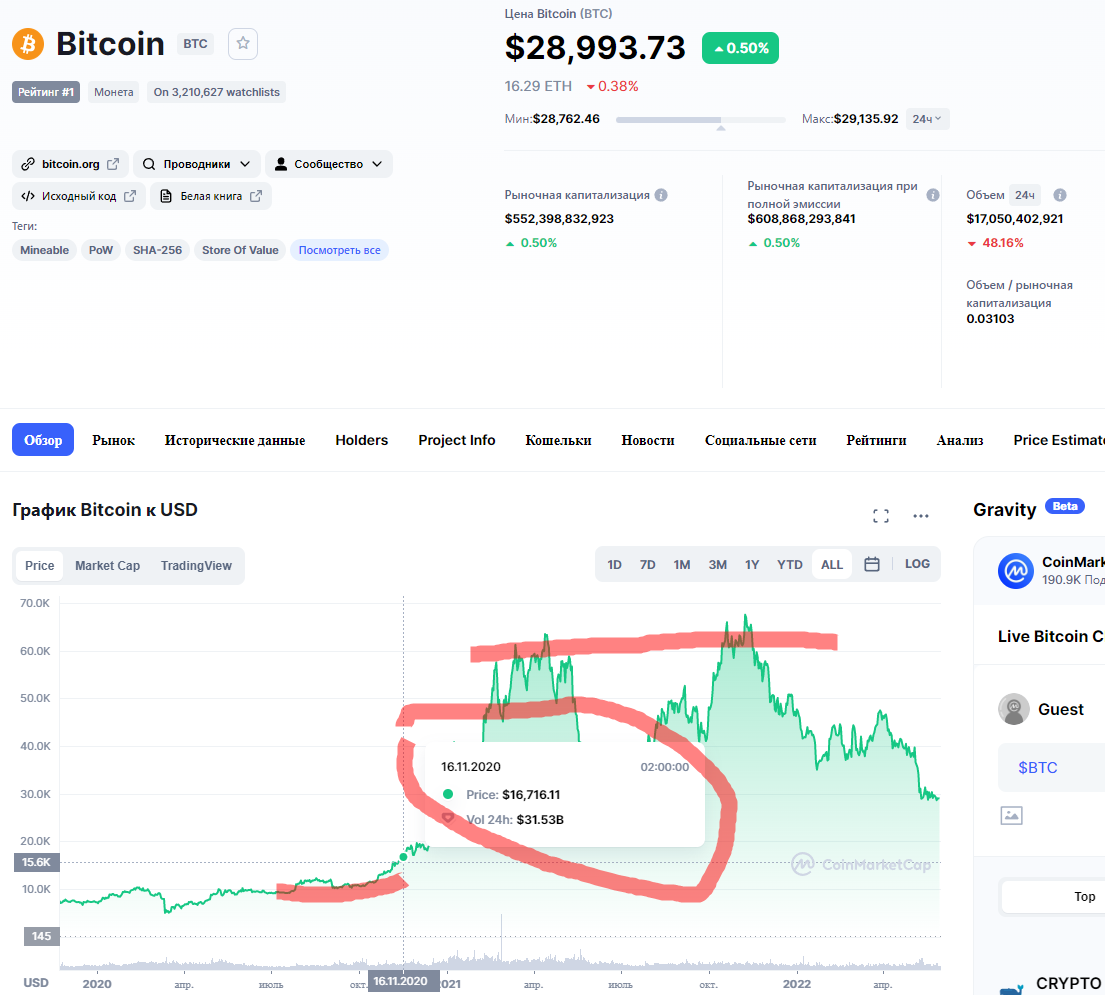1105x995 pixels.
Task: Click Посмотреть все tags link
Action: point(339,250)
